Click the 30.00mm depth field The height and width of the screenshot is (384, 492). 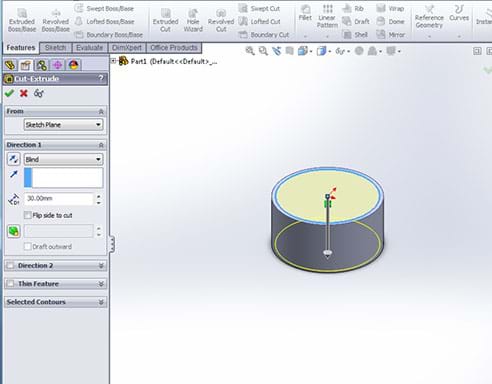pyautogui.click(x=59, y=199)
